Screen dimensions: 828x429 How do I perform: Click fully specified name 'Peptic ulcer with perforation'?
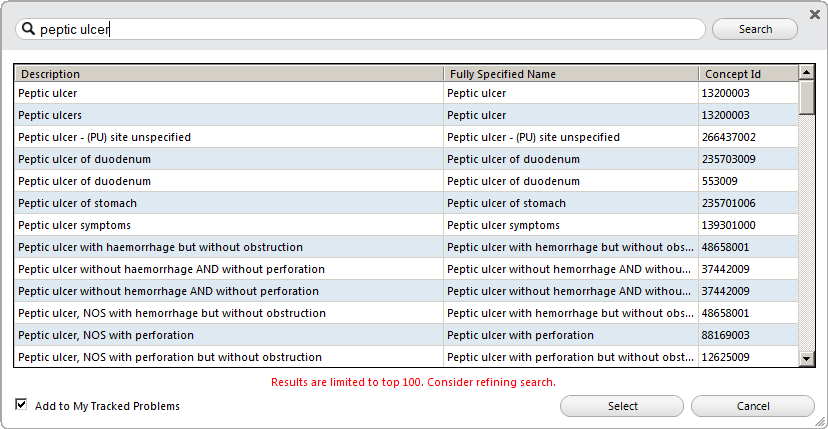(521, 335)
